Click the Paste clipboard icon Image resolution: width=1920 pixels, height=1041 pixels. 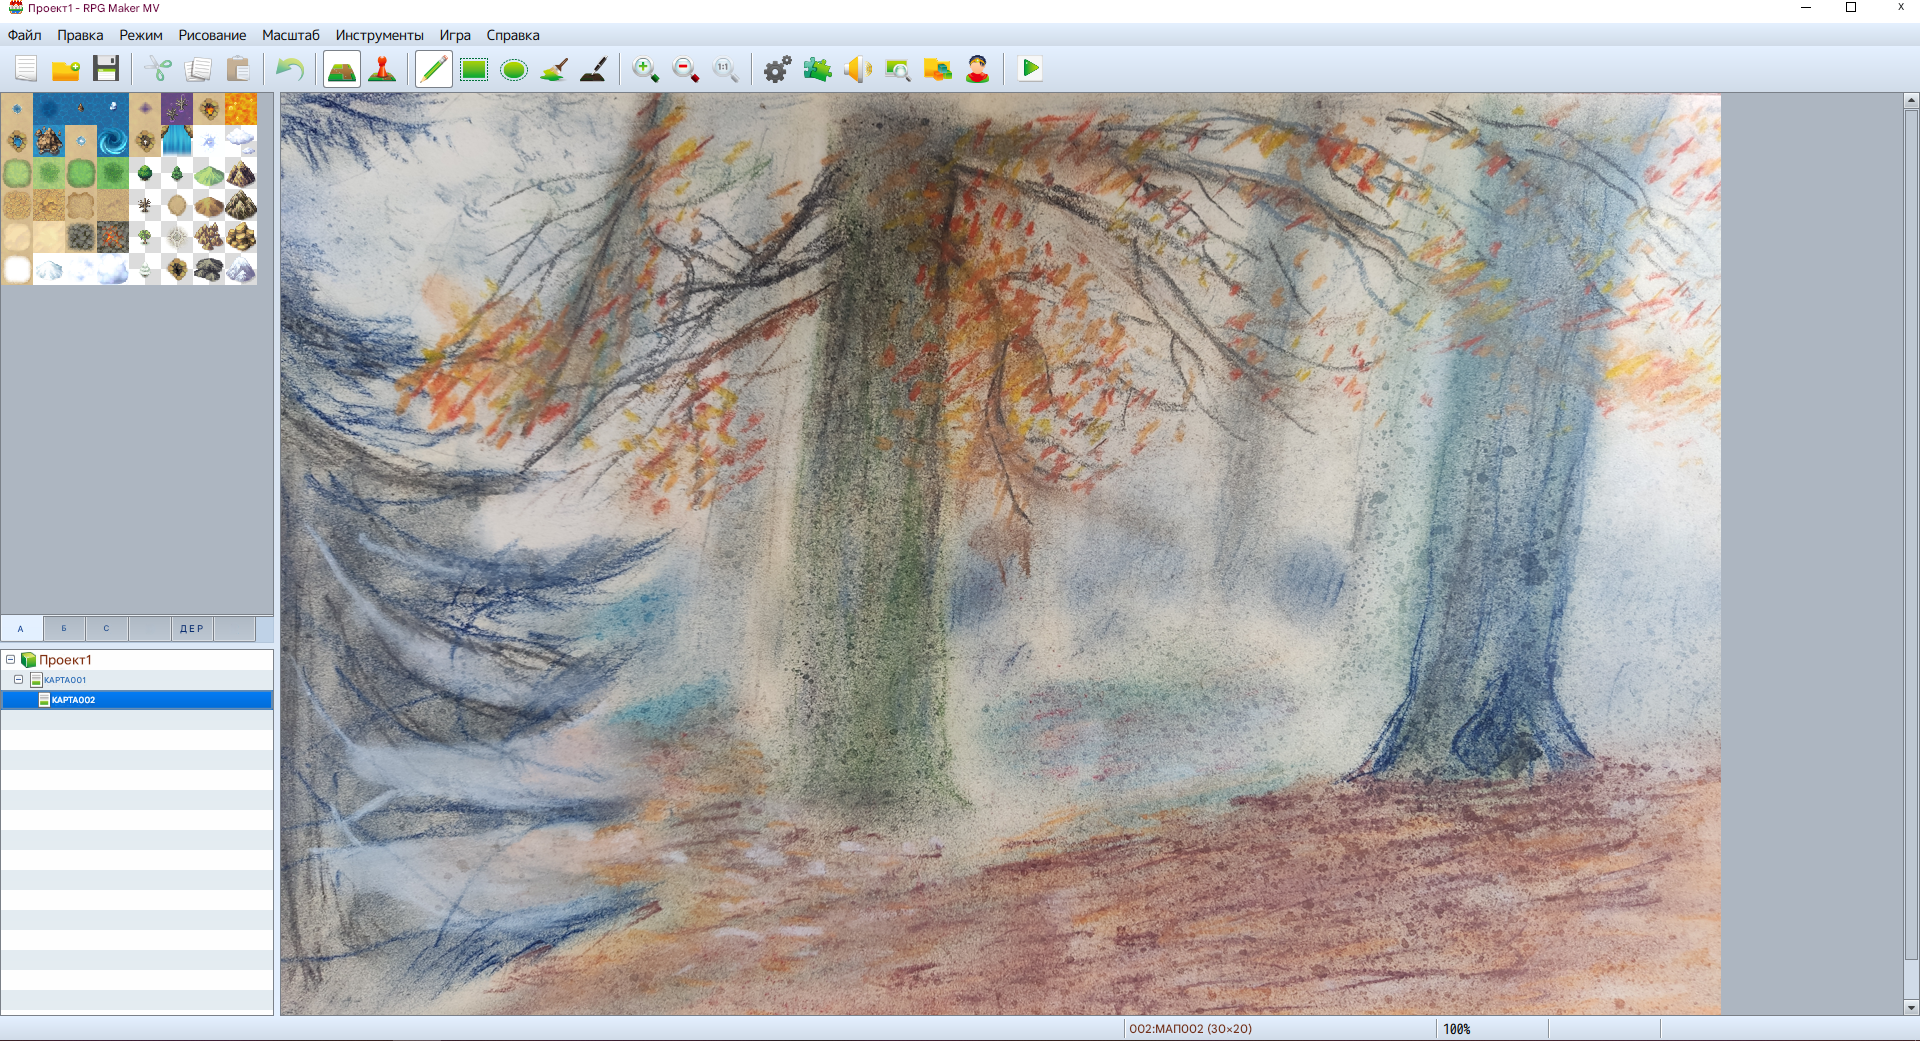(238, 69)
